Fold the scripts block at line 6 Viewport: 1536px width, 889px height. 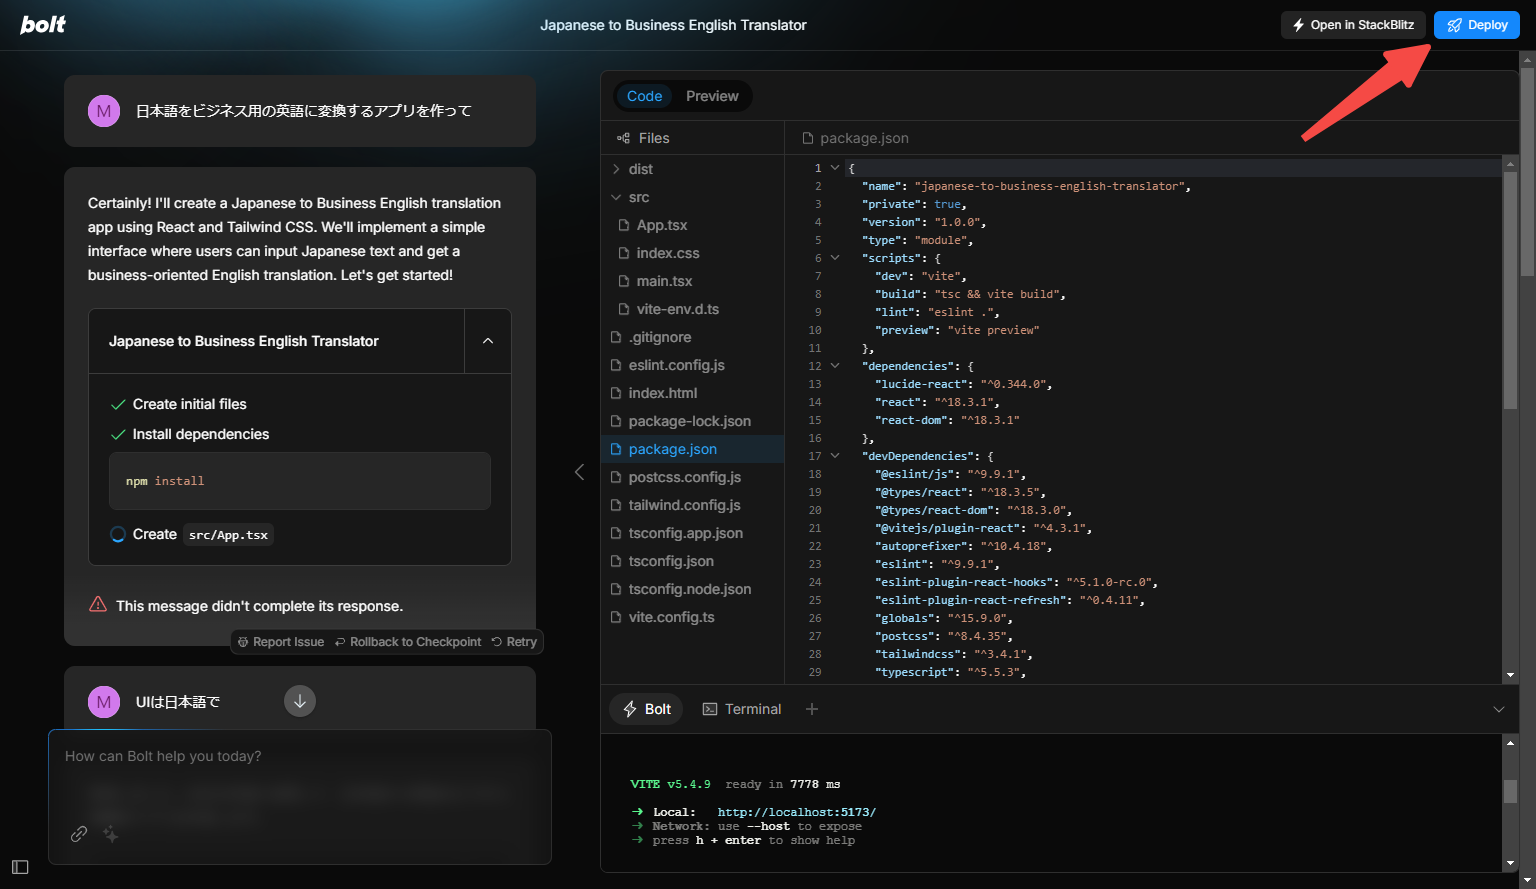(835, 258)
